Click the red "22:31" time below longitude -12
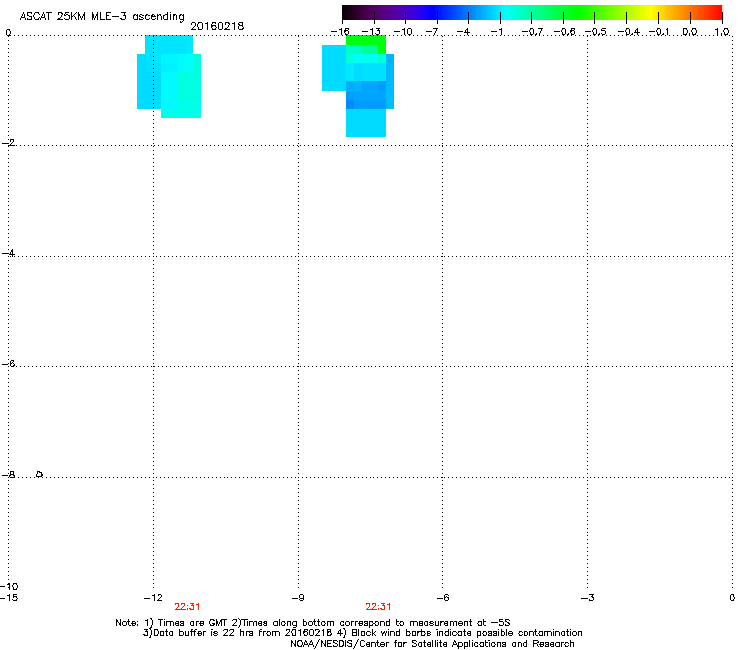740x650 pixels. click(187, 607)
